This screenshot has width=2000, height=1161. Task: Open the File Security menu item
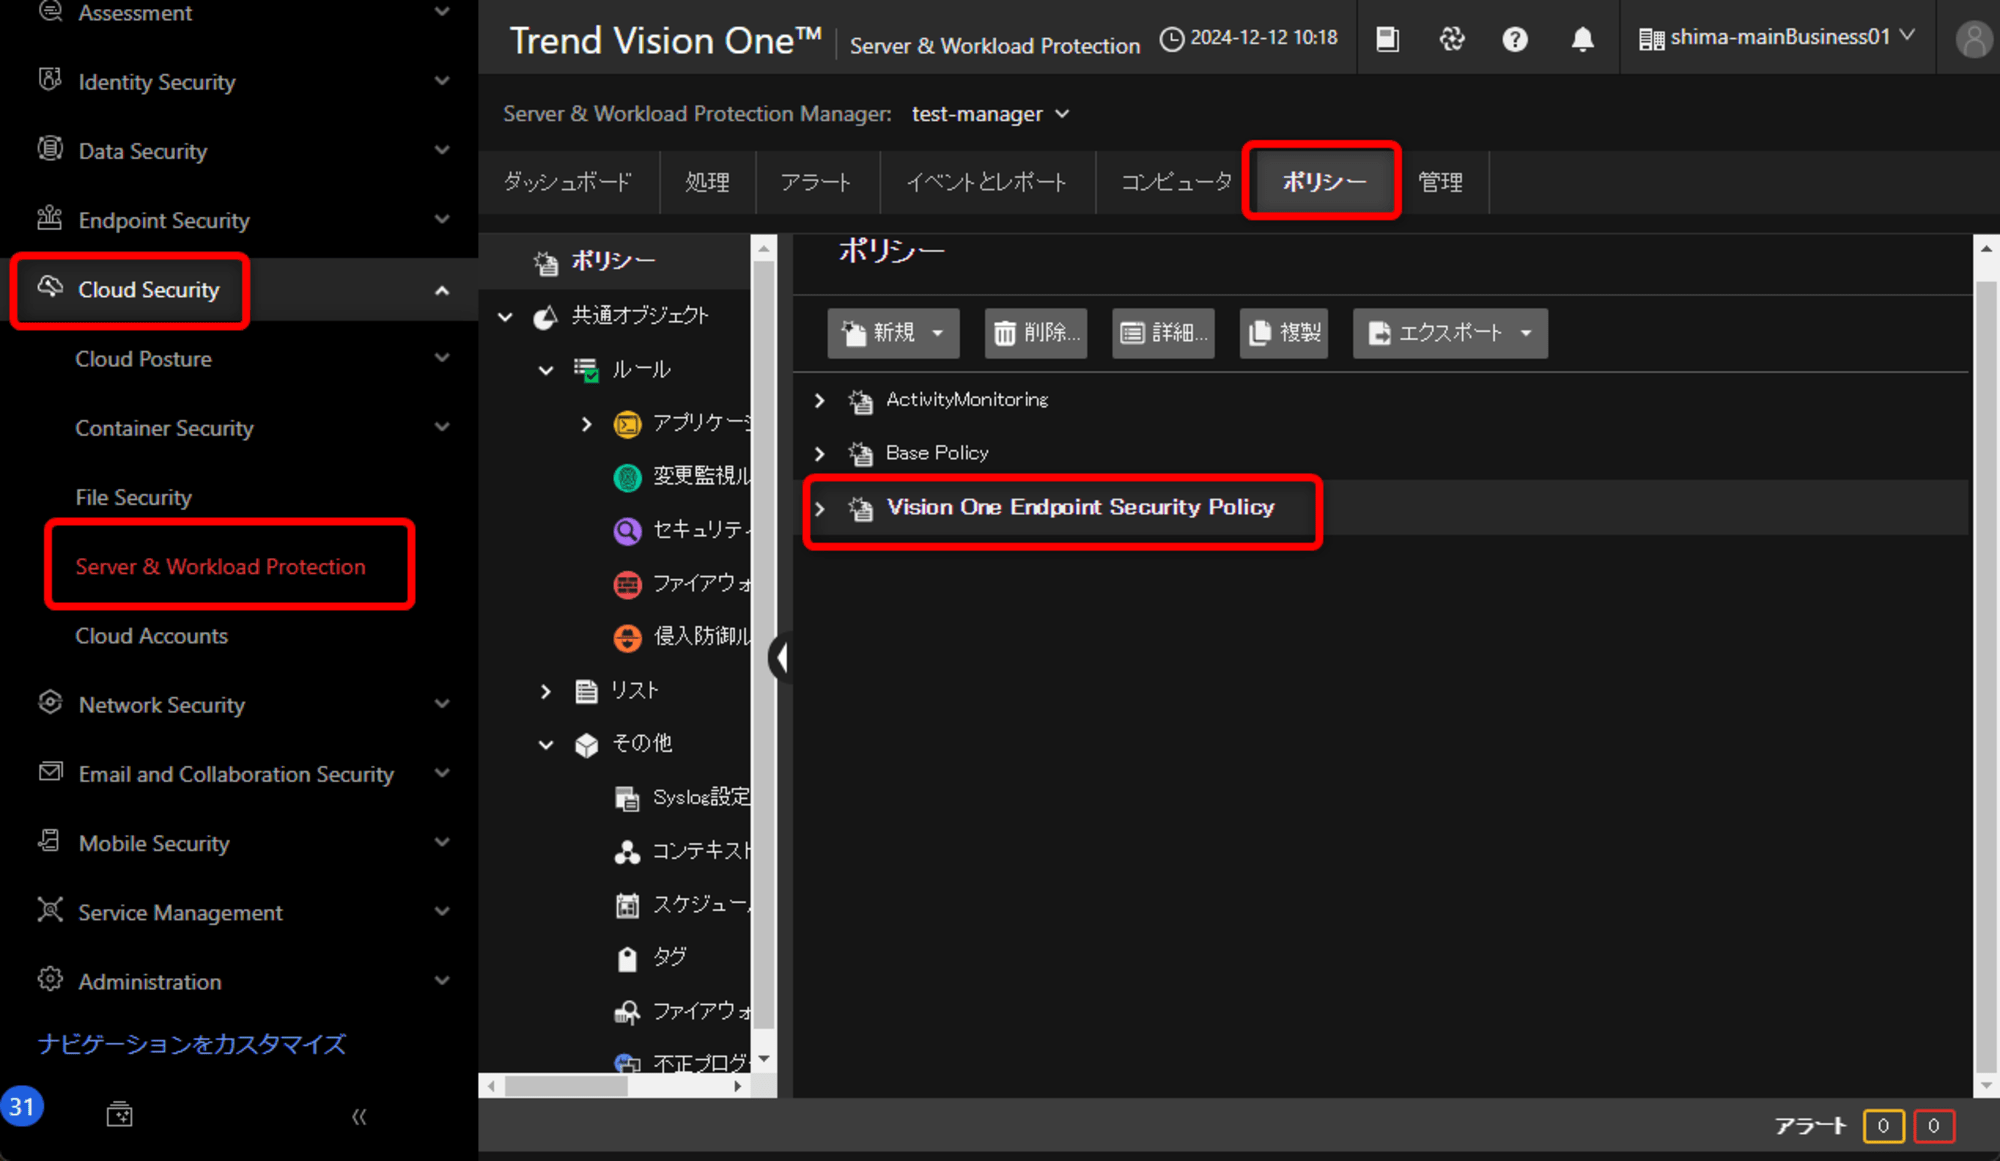134,497
